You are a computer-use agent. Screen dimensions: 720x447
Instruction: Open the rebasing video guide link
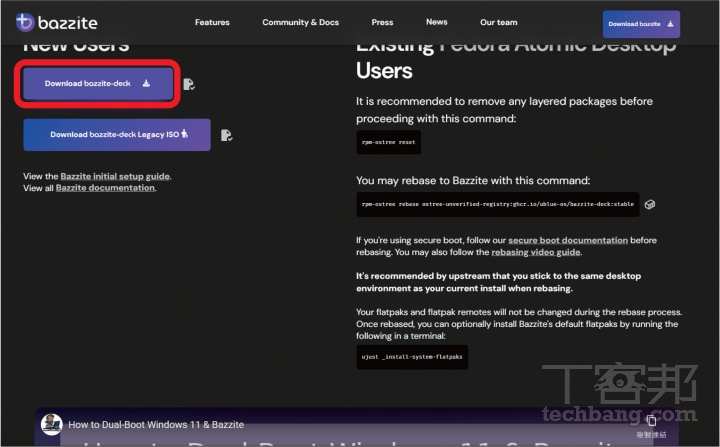[x=535, y=252]
